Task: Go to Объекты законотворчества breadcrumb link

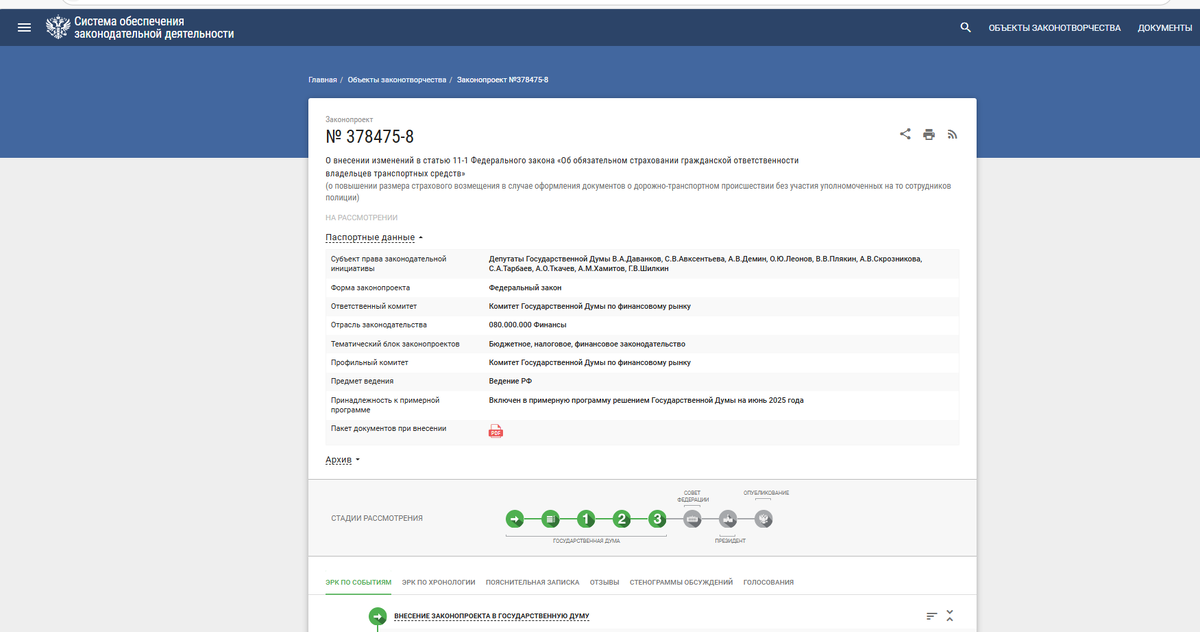Action: click(397, 79)
